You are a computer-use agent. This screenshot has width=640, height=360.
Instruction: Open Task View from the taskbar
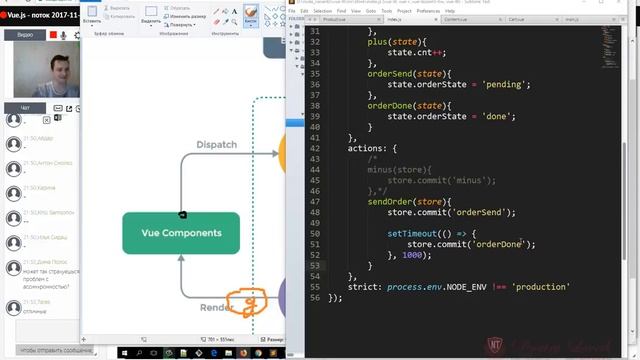(x=154, y=353)
